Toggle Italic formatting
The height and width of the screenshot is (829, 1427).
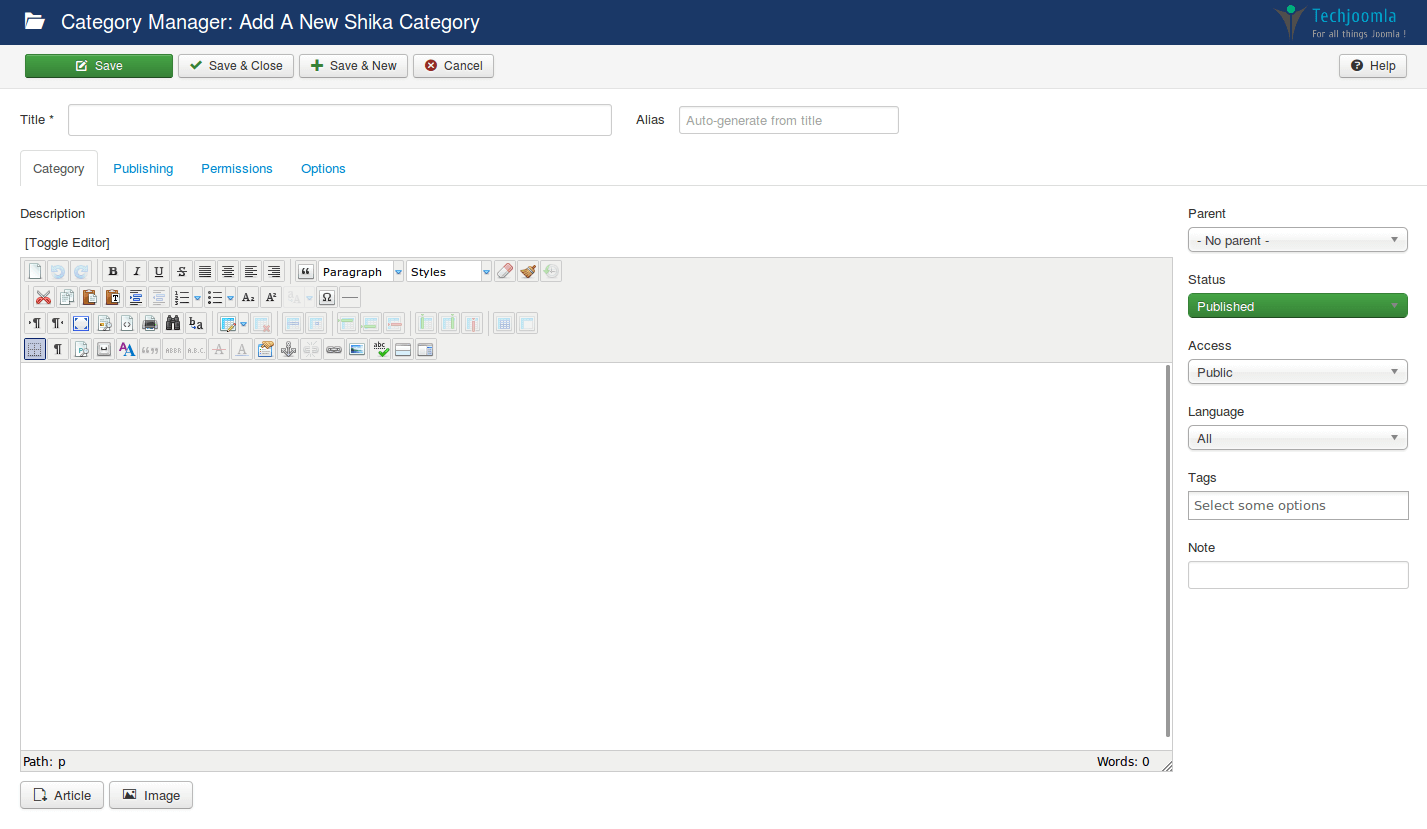[136, 271]
